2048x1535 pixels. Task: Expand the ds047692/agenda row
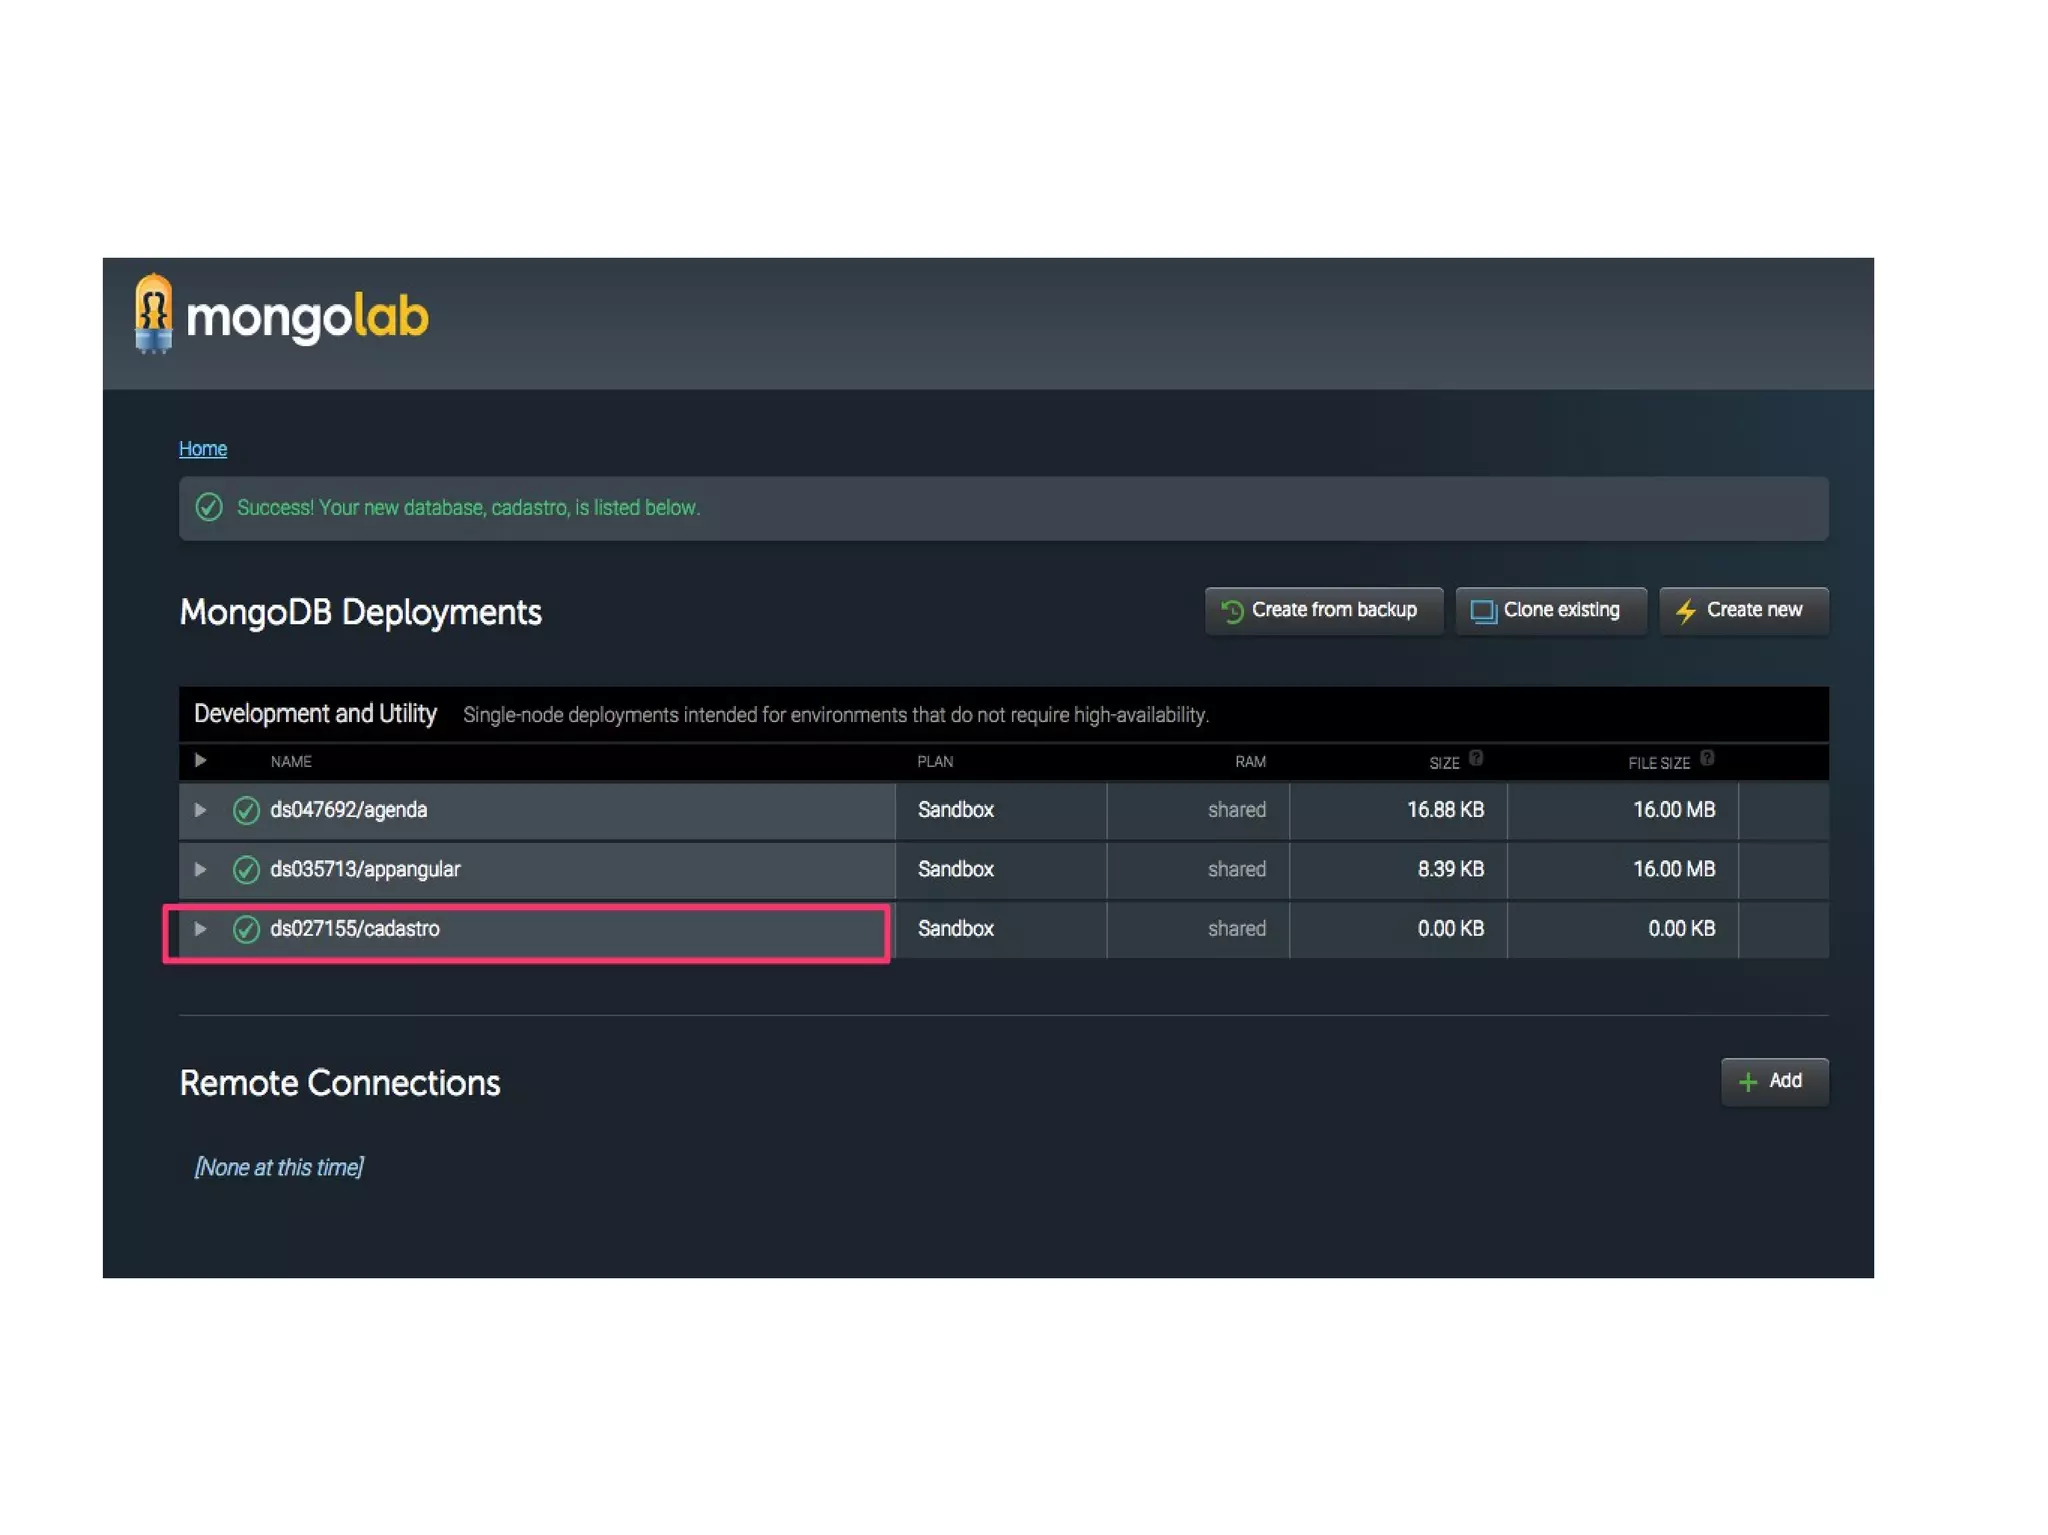200,810
